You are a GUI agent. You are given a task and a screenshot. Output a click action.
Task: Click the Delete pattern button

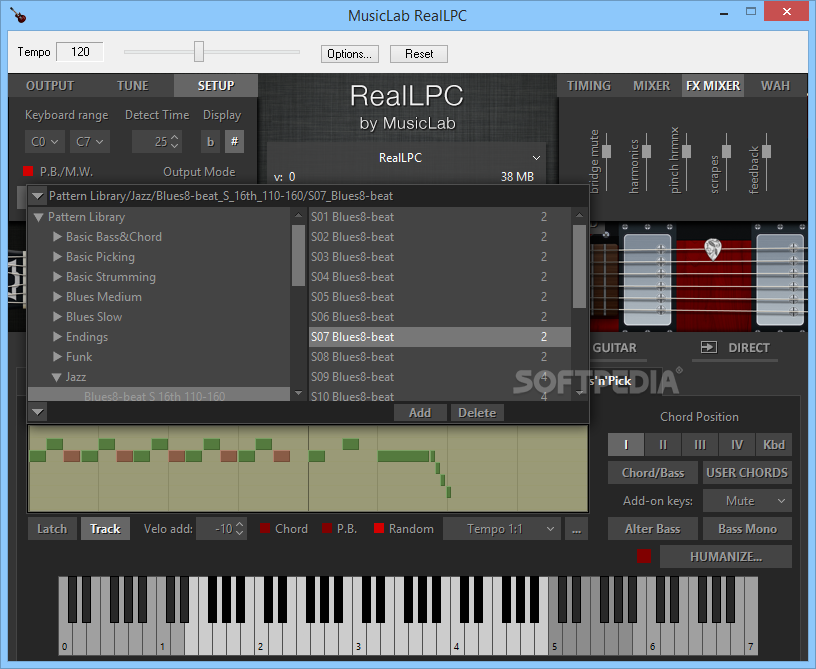pyautogui.click(x=477, y=413)
